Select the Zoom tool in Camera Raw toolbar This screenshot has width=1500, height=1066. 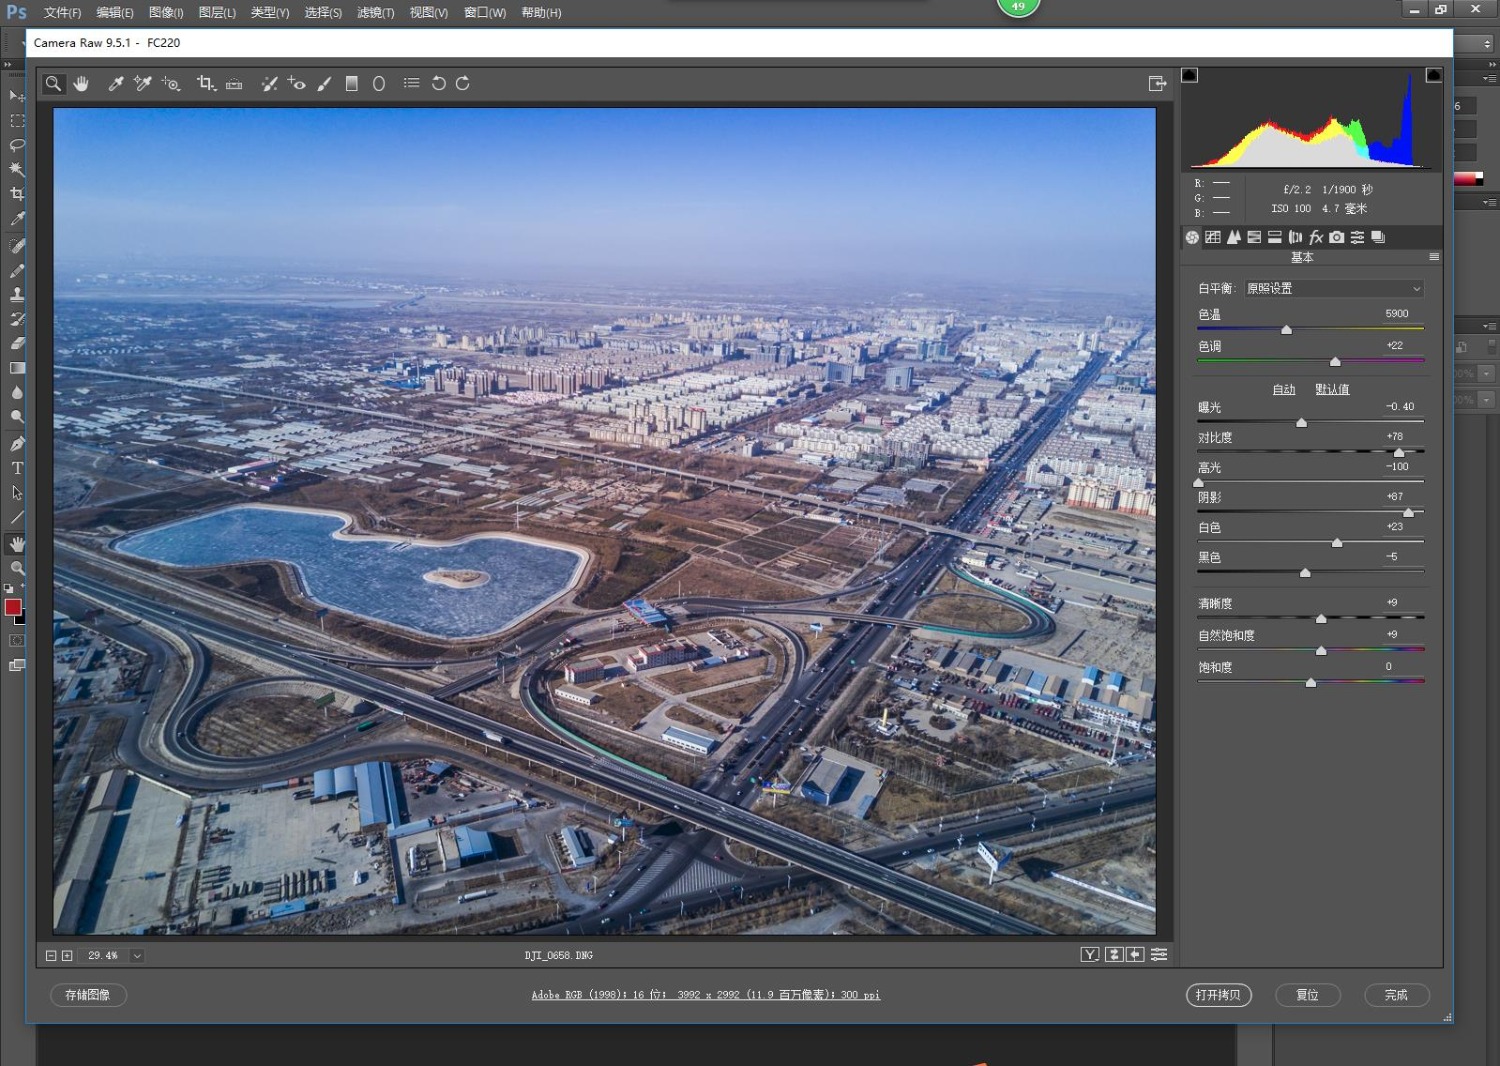coord(53,84)
